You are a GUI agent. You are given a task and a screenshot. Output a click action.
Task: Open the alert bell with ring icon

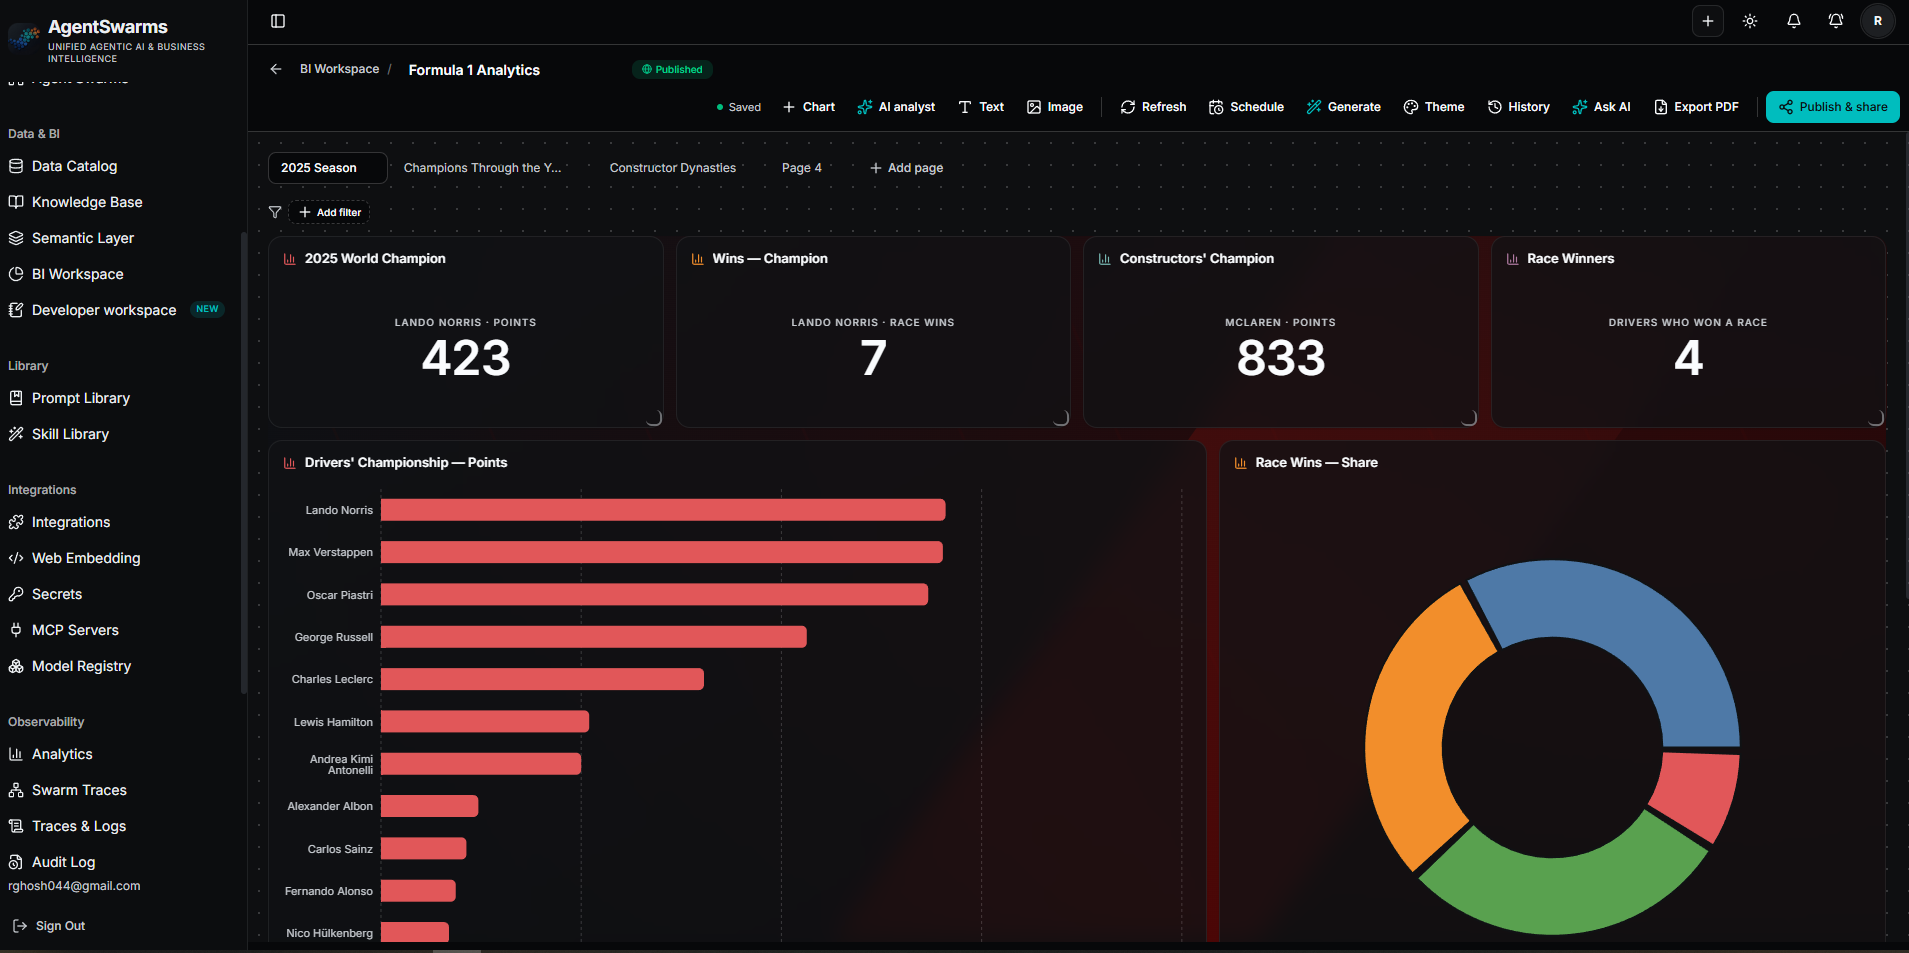pyautogui.click(x=1836, y=21)
